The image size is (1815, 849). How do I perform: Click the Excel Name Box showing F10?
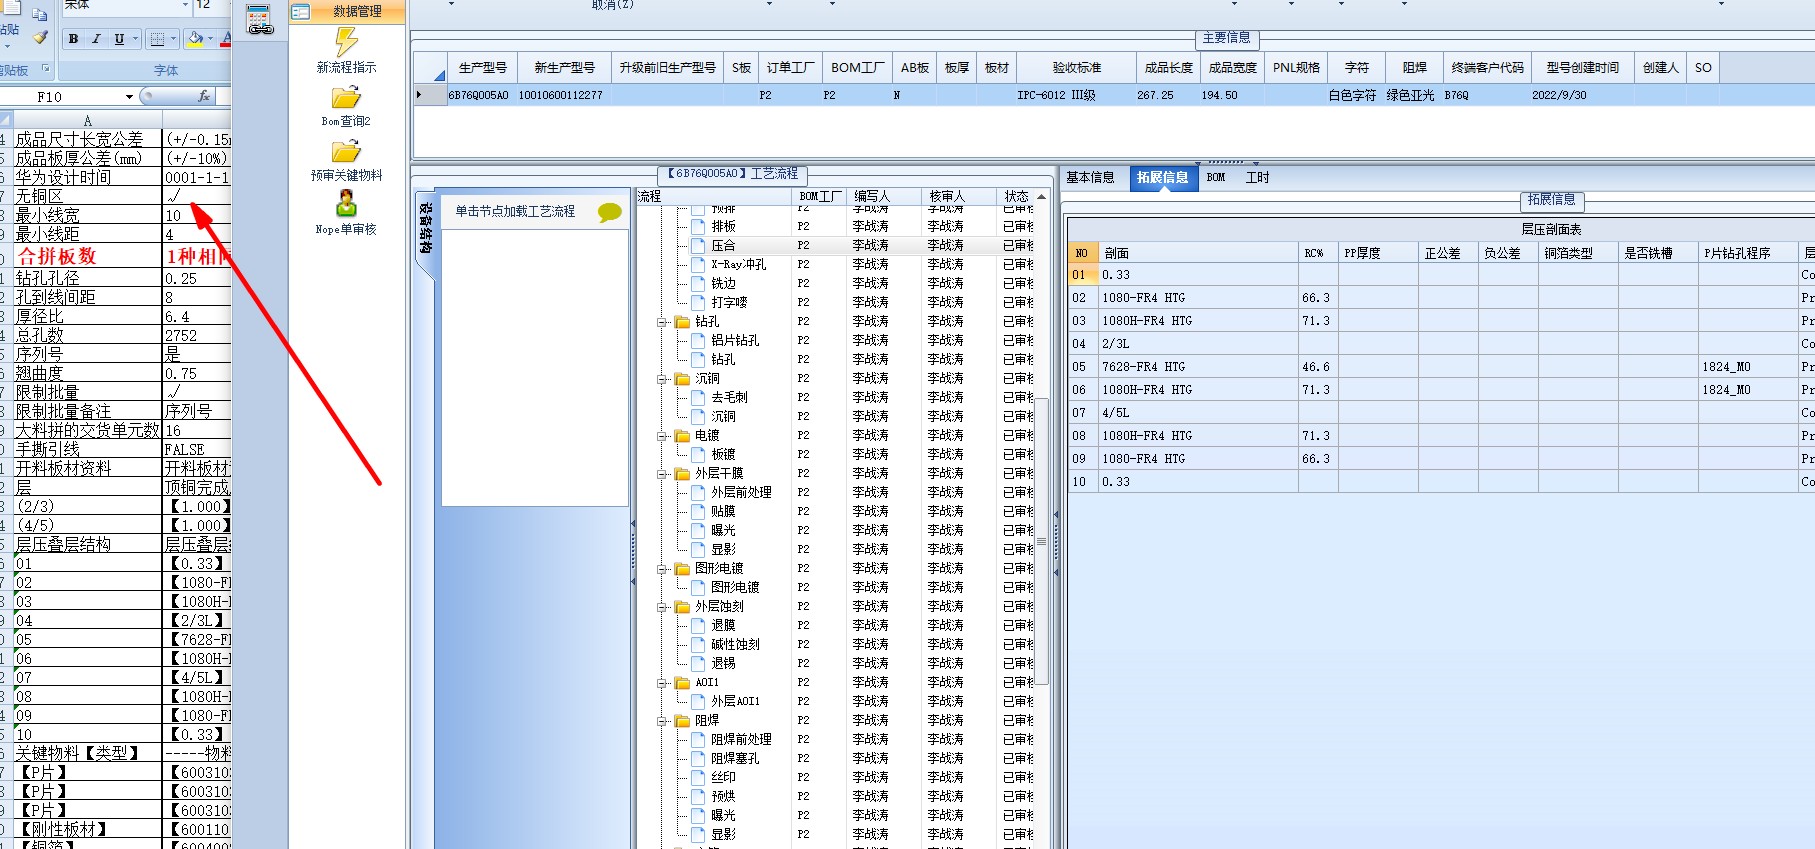(62, 97)
